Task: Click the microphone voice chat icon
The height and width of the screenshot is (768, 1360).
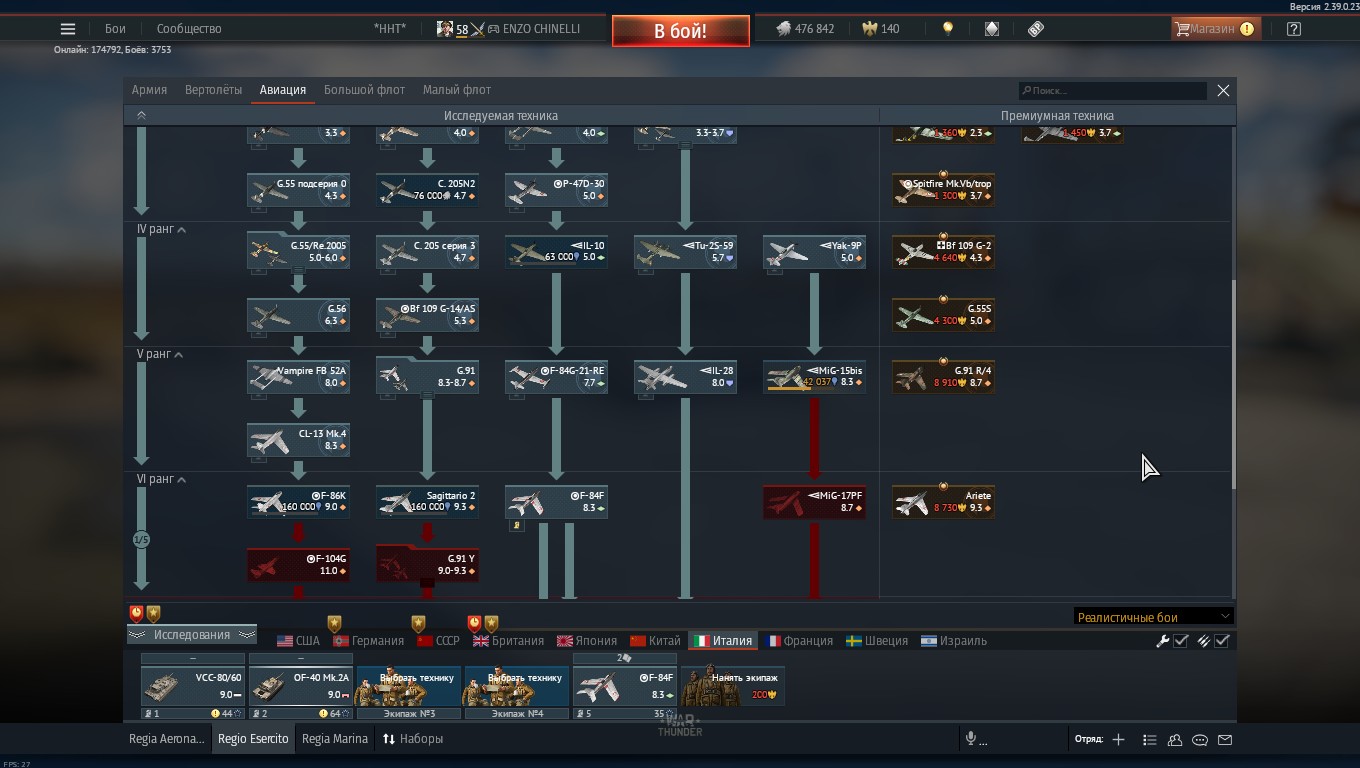Action: click(x=970, y=739)
